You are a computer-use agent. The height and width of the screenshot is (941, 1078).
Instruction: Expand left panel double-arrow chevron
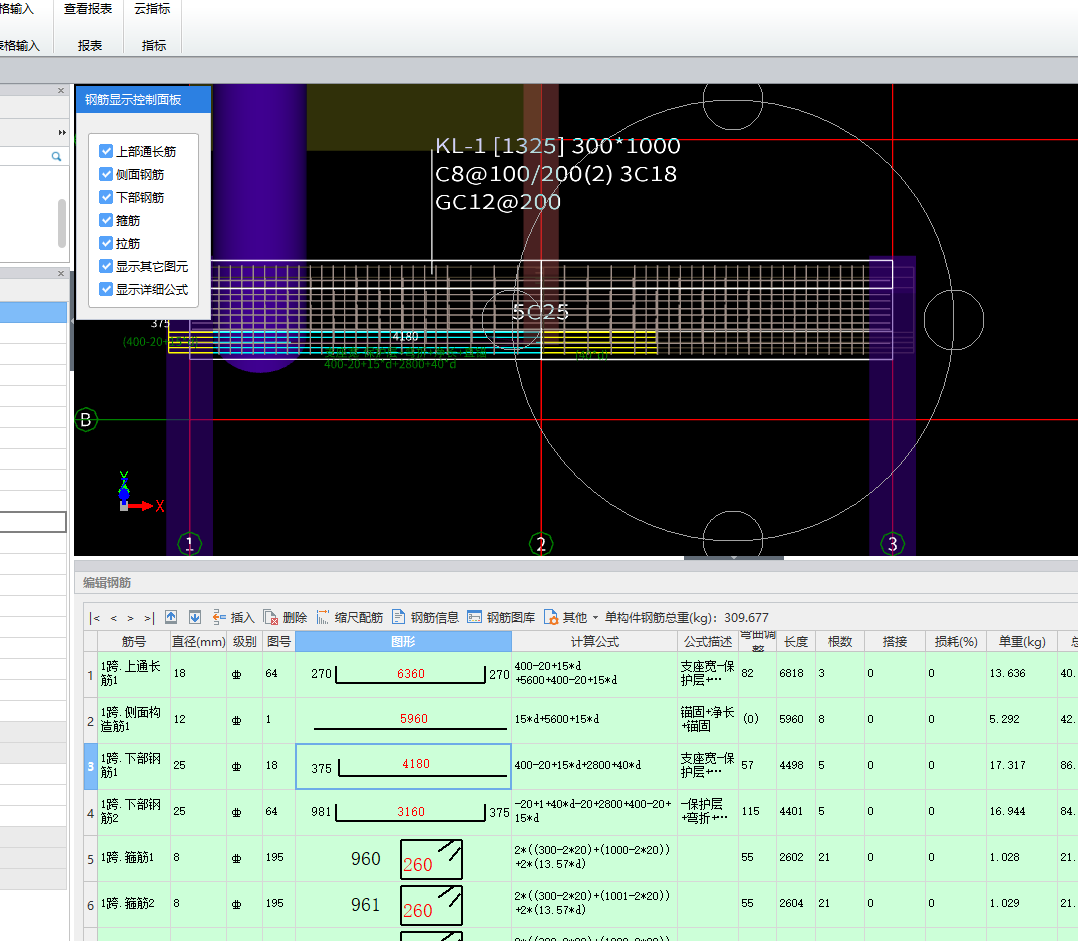(62, 133)
